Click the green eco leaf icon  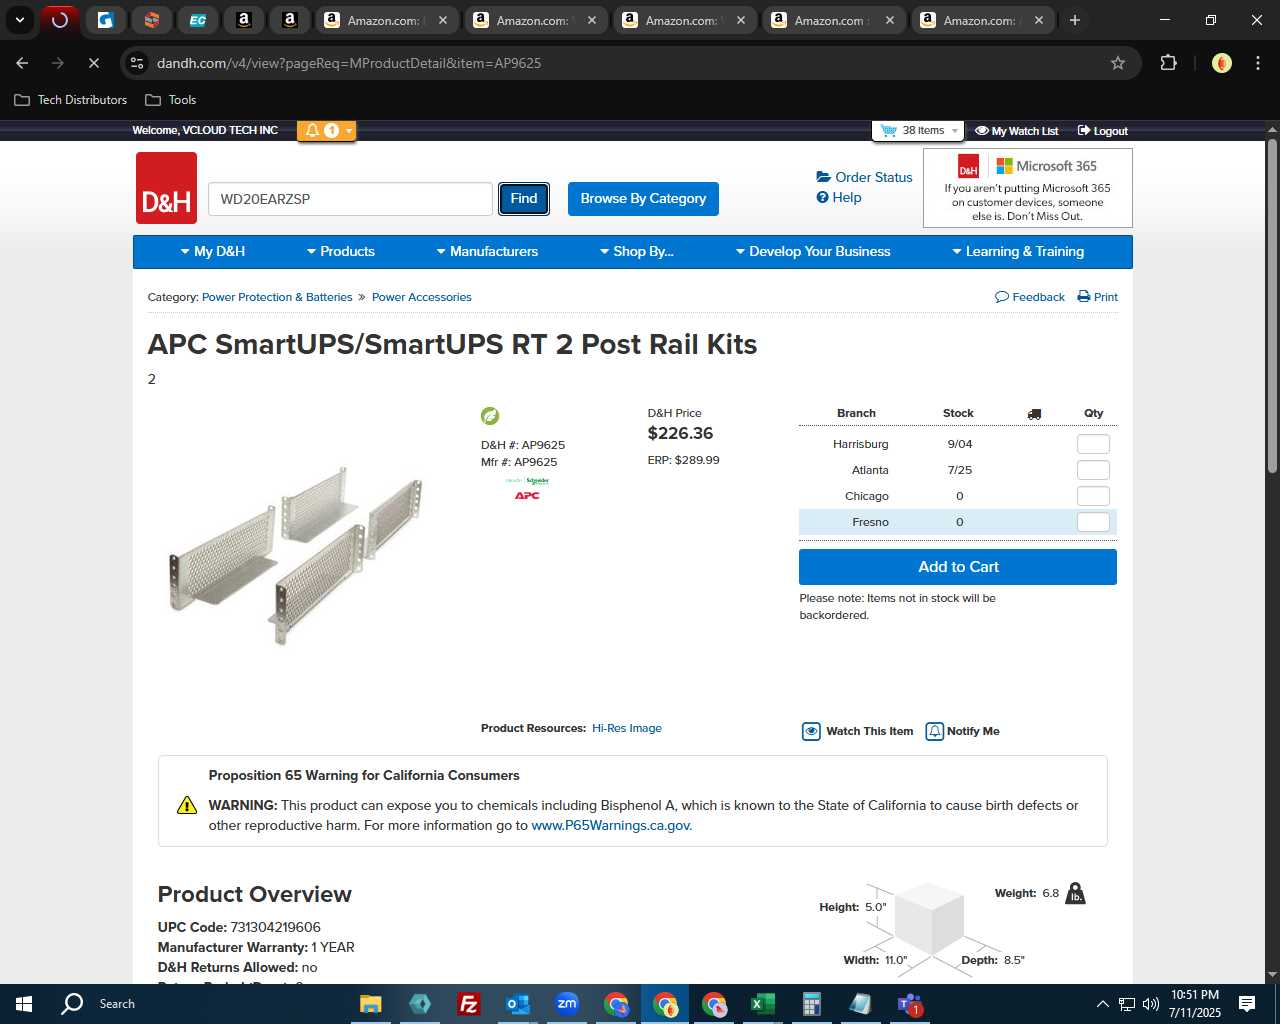(x=490, y=416)
